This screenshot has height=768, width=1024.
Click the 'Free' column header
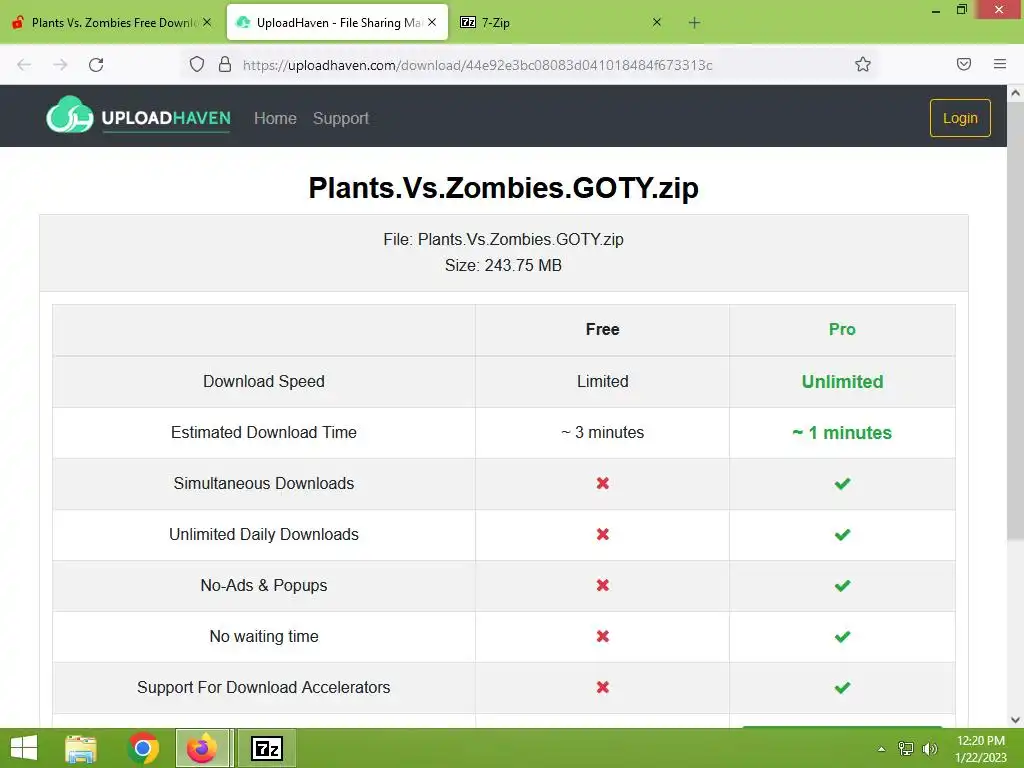click(x=602, y=329)
